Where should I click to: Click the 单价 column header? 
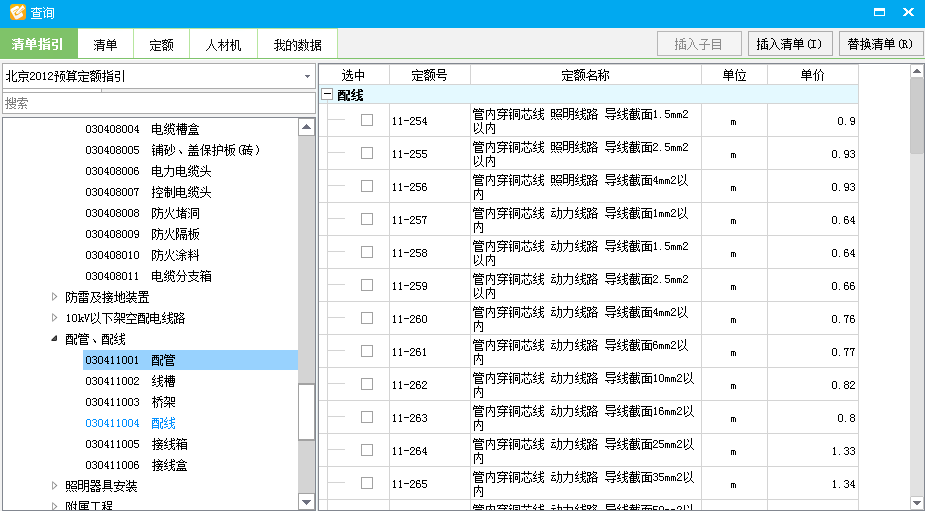point(812,75)
